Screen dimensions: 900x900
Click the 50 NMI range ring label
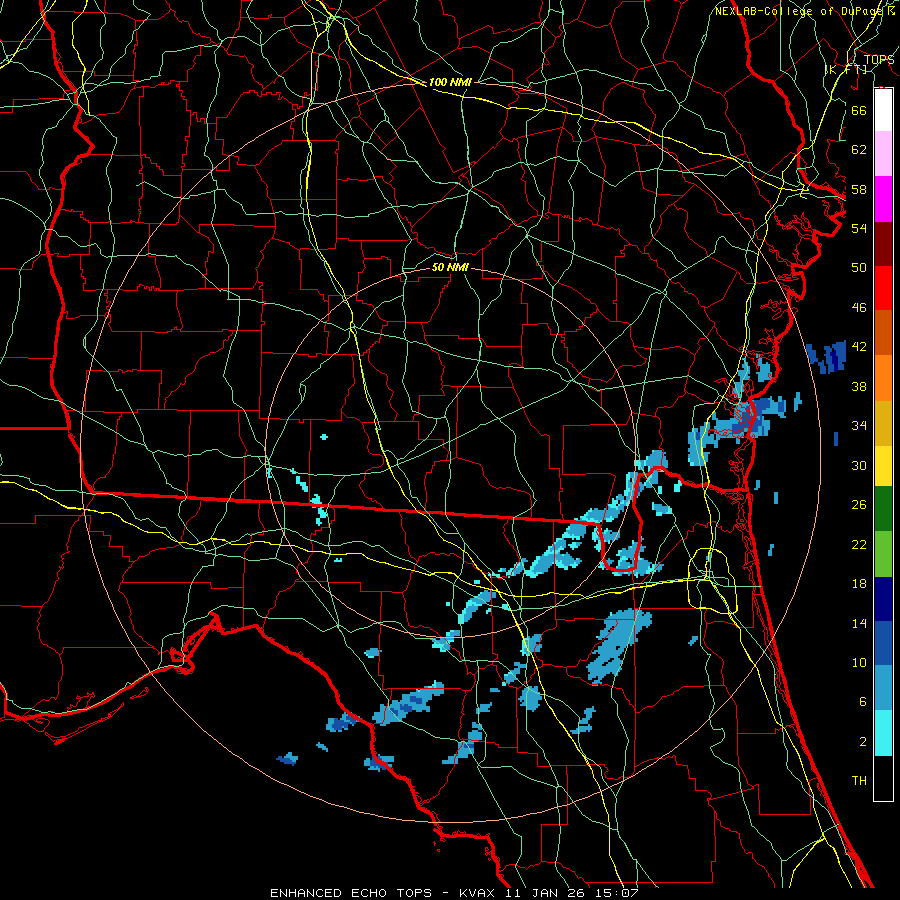pyautogui.click(x=450, y=267)
